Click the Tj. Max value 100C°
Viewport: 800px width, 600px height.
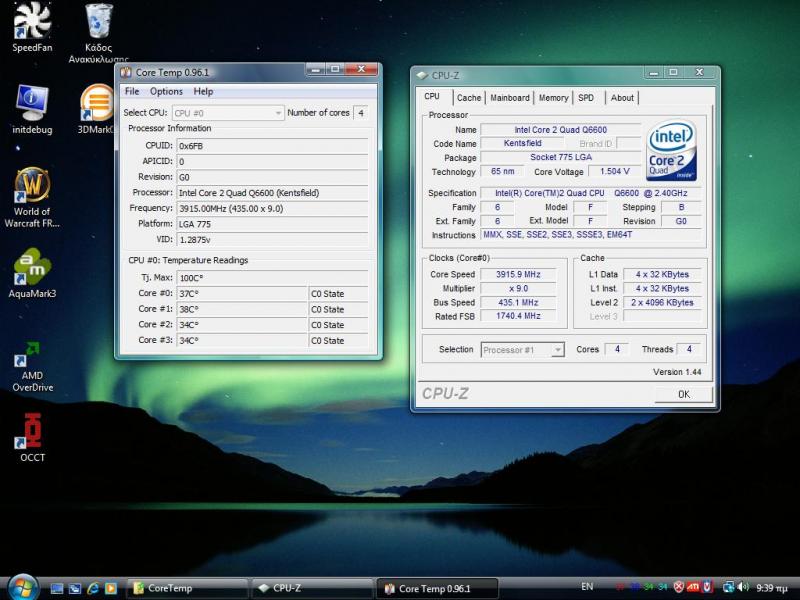click(272, 278)
